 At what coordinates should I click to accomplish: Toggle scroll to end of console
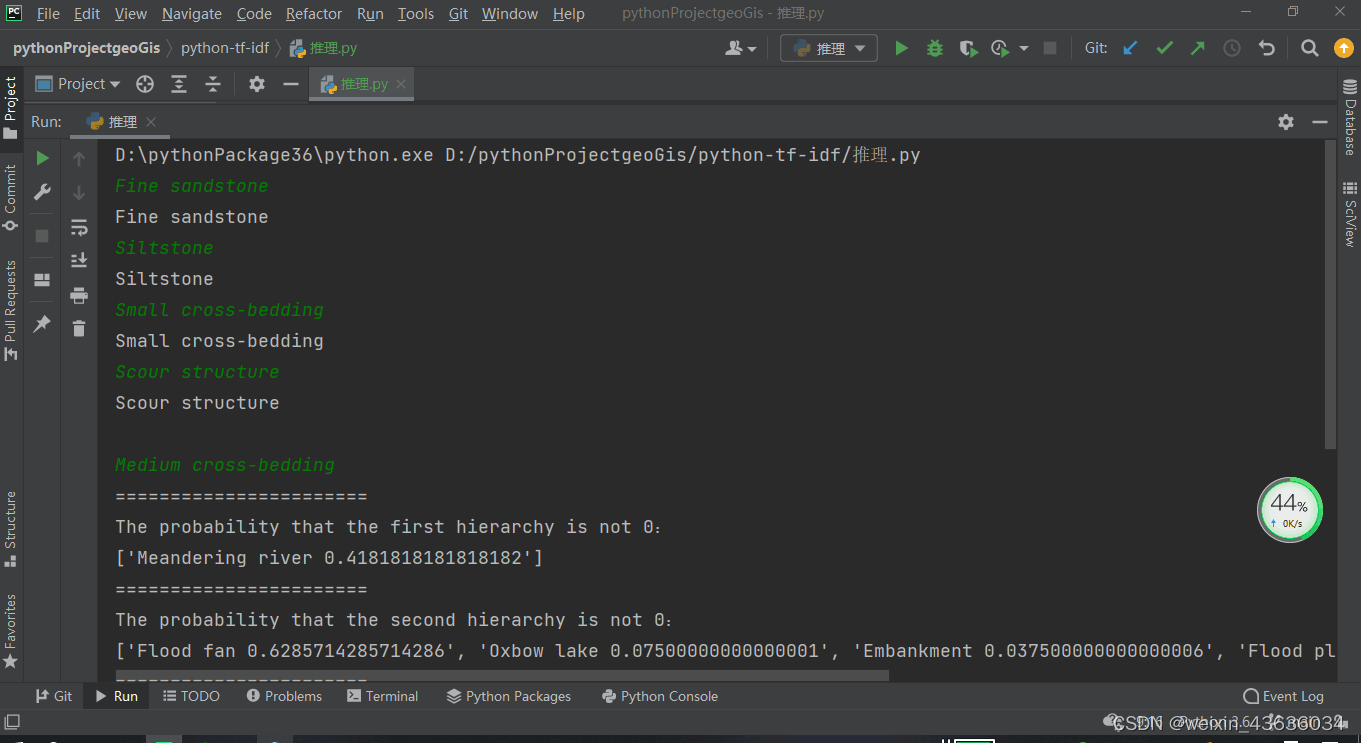tap(79, 261)
